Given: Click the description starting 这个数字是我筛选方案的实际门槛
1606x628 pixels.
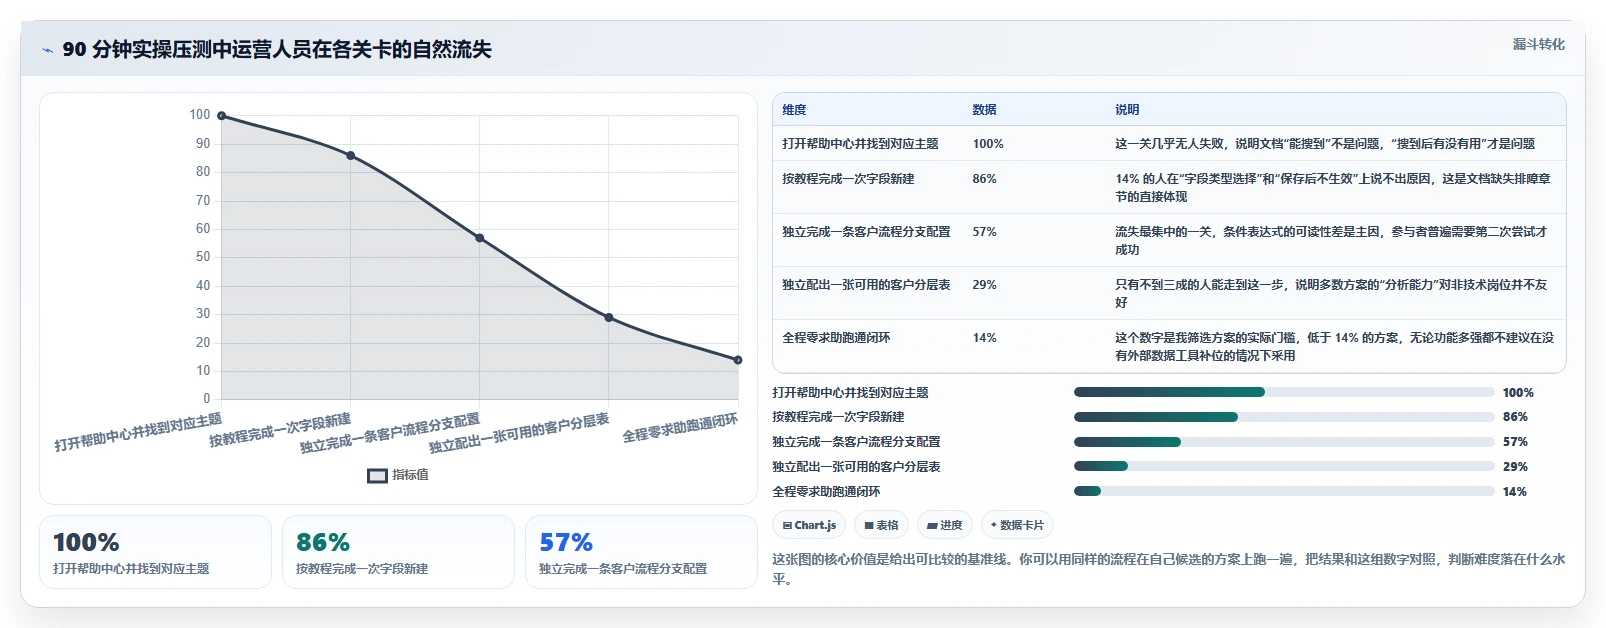Looking at the screenshot, I should [1335, 347].
